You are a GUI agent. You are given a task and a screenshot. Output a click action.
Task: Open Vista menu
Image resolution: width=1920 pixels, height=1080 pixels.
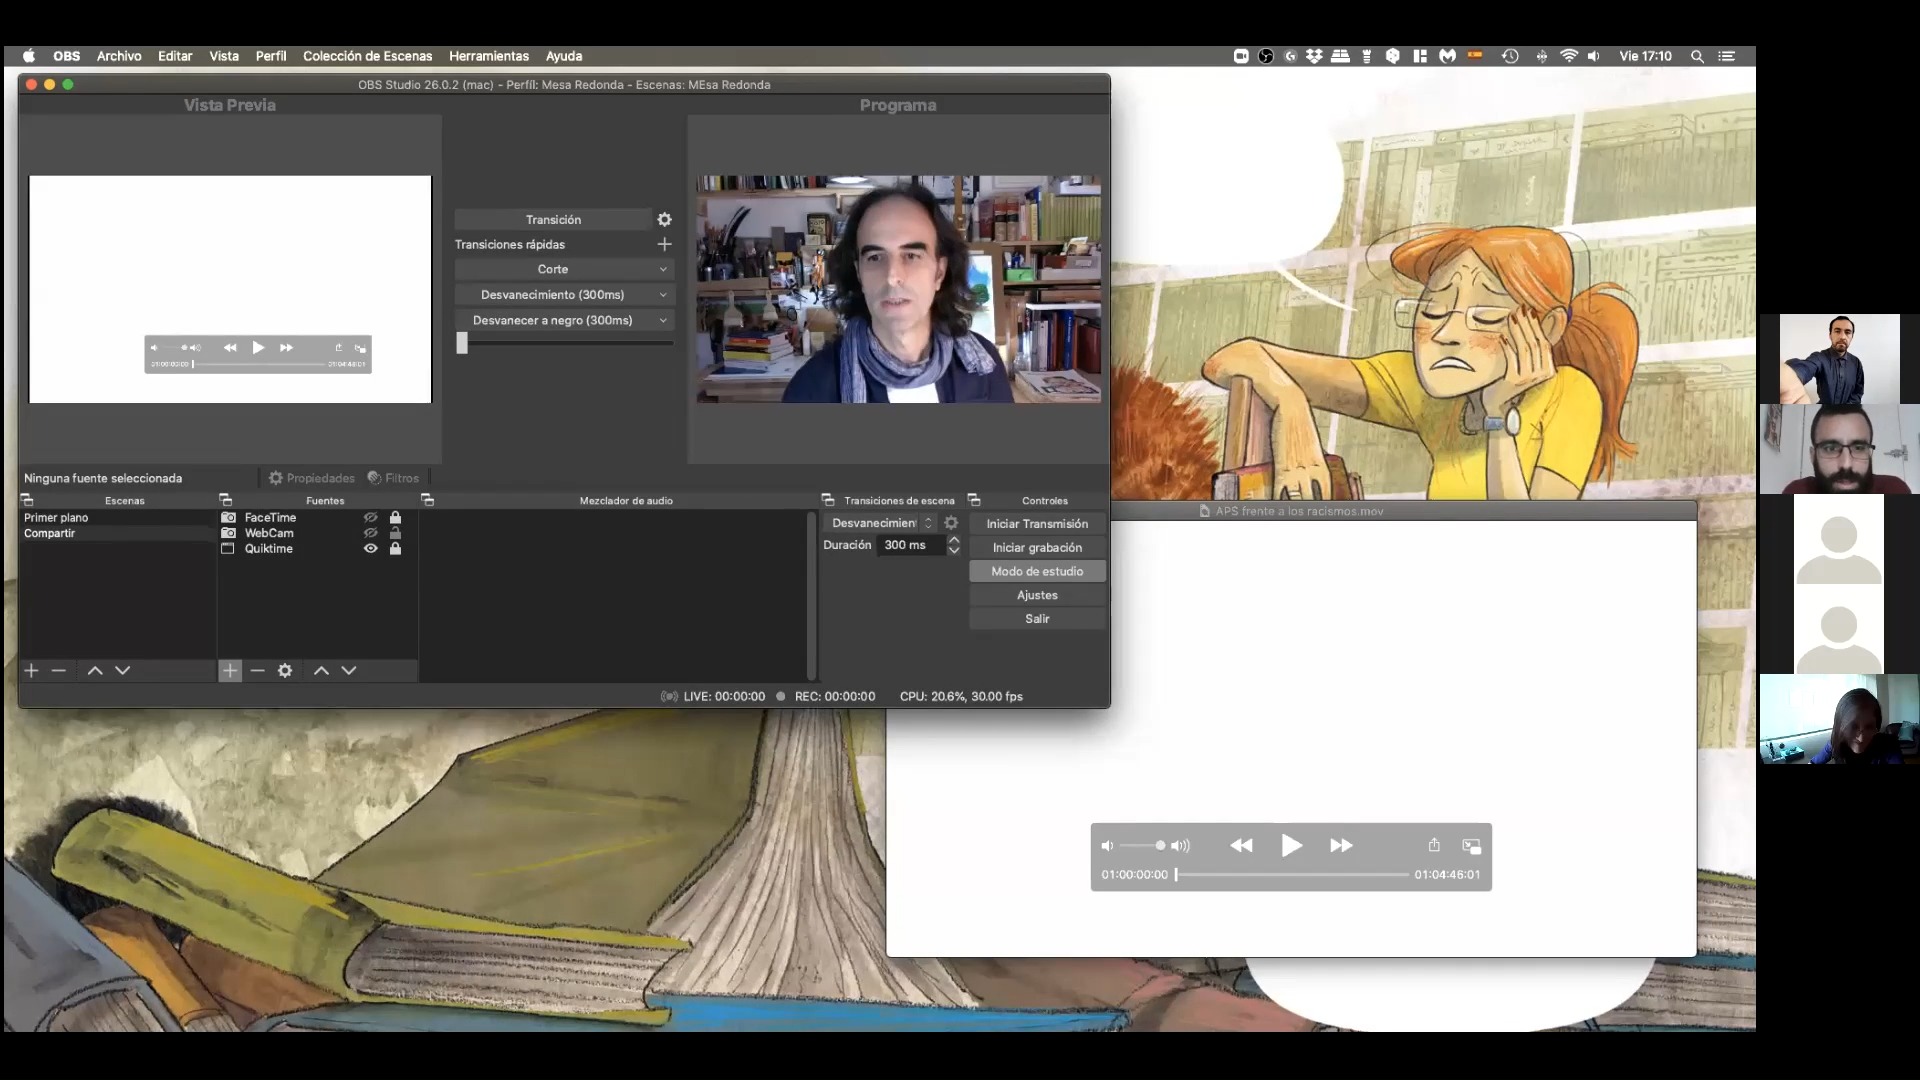click(224, 56)
